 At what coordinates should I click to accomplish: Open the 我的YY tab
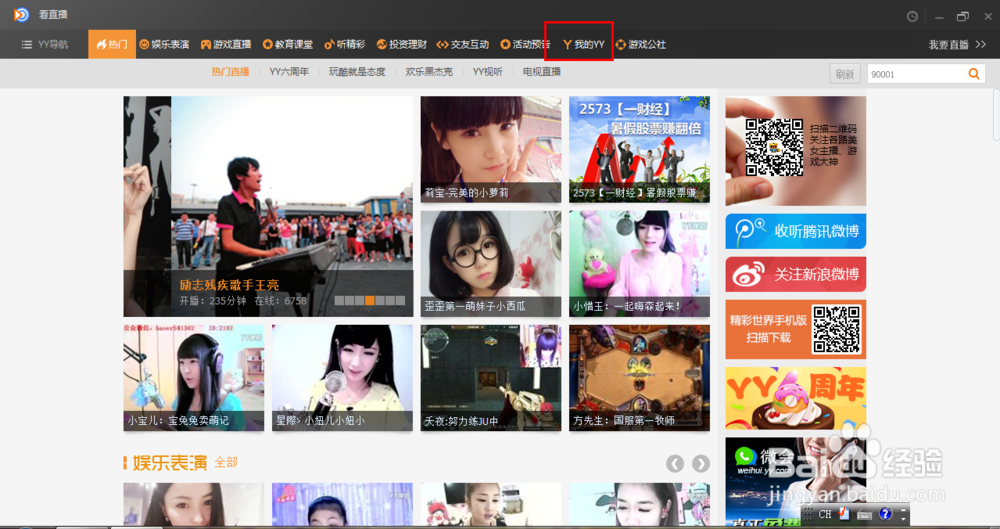tap(584, 45)
